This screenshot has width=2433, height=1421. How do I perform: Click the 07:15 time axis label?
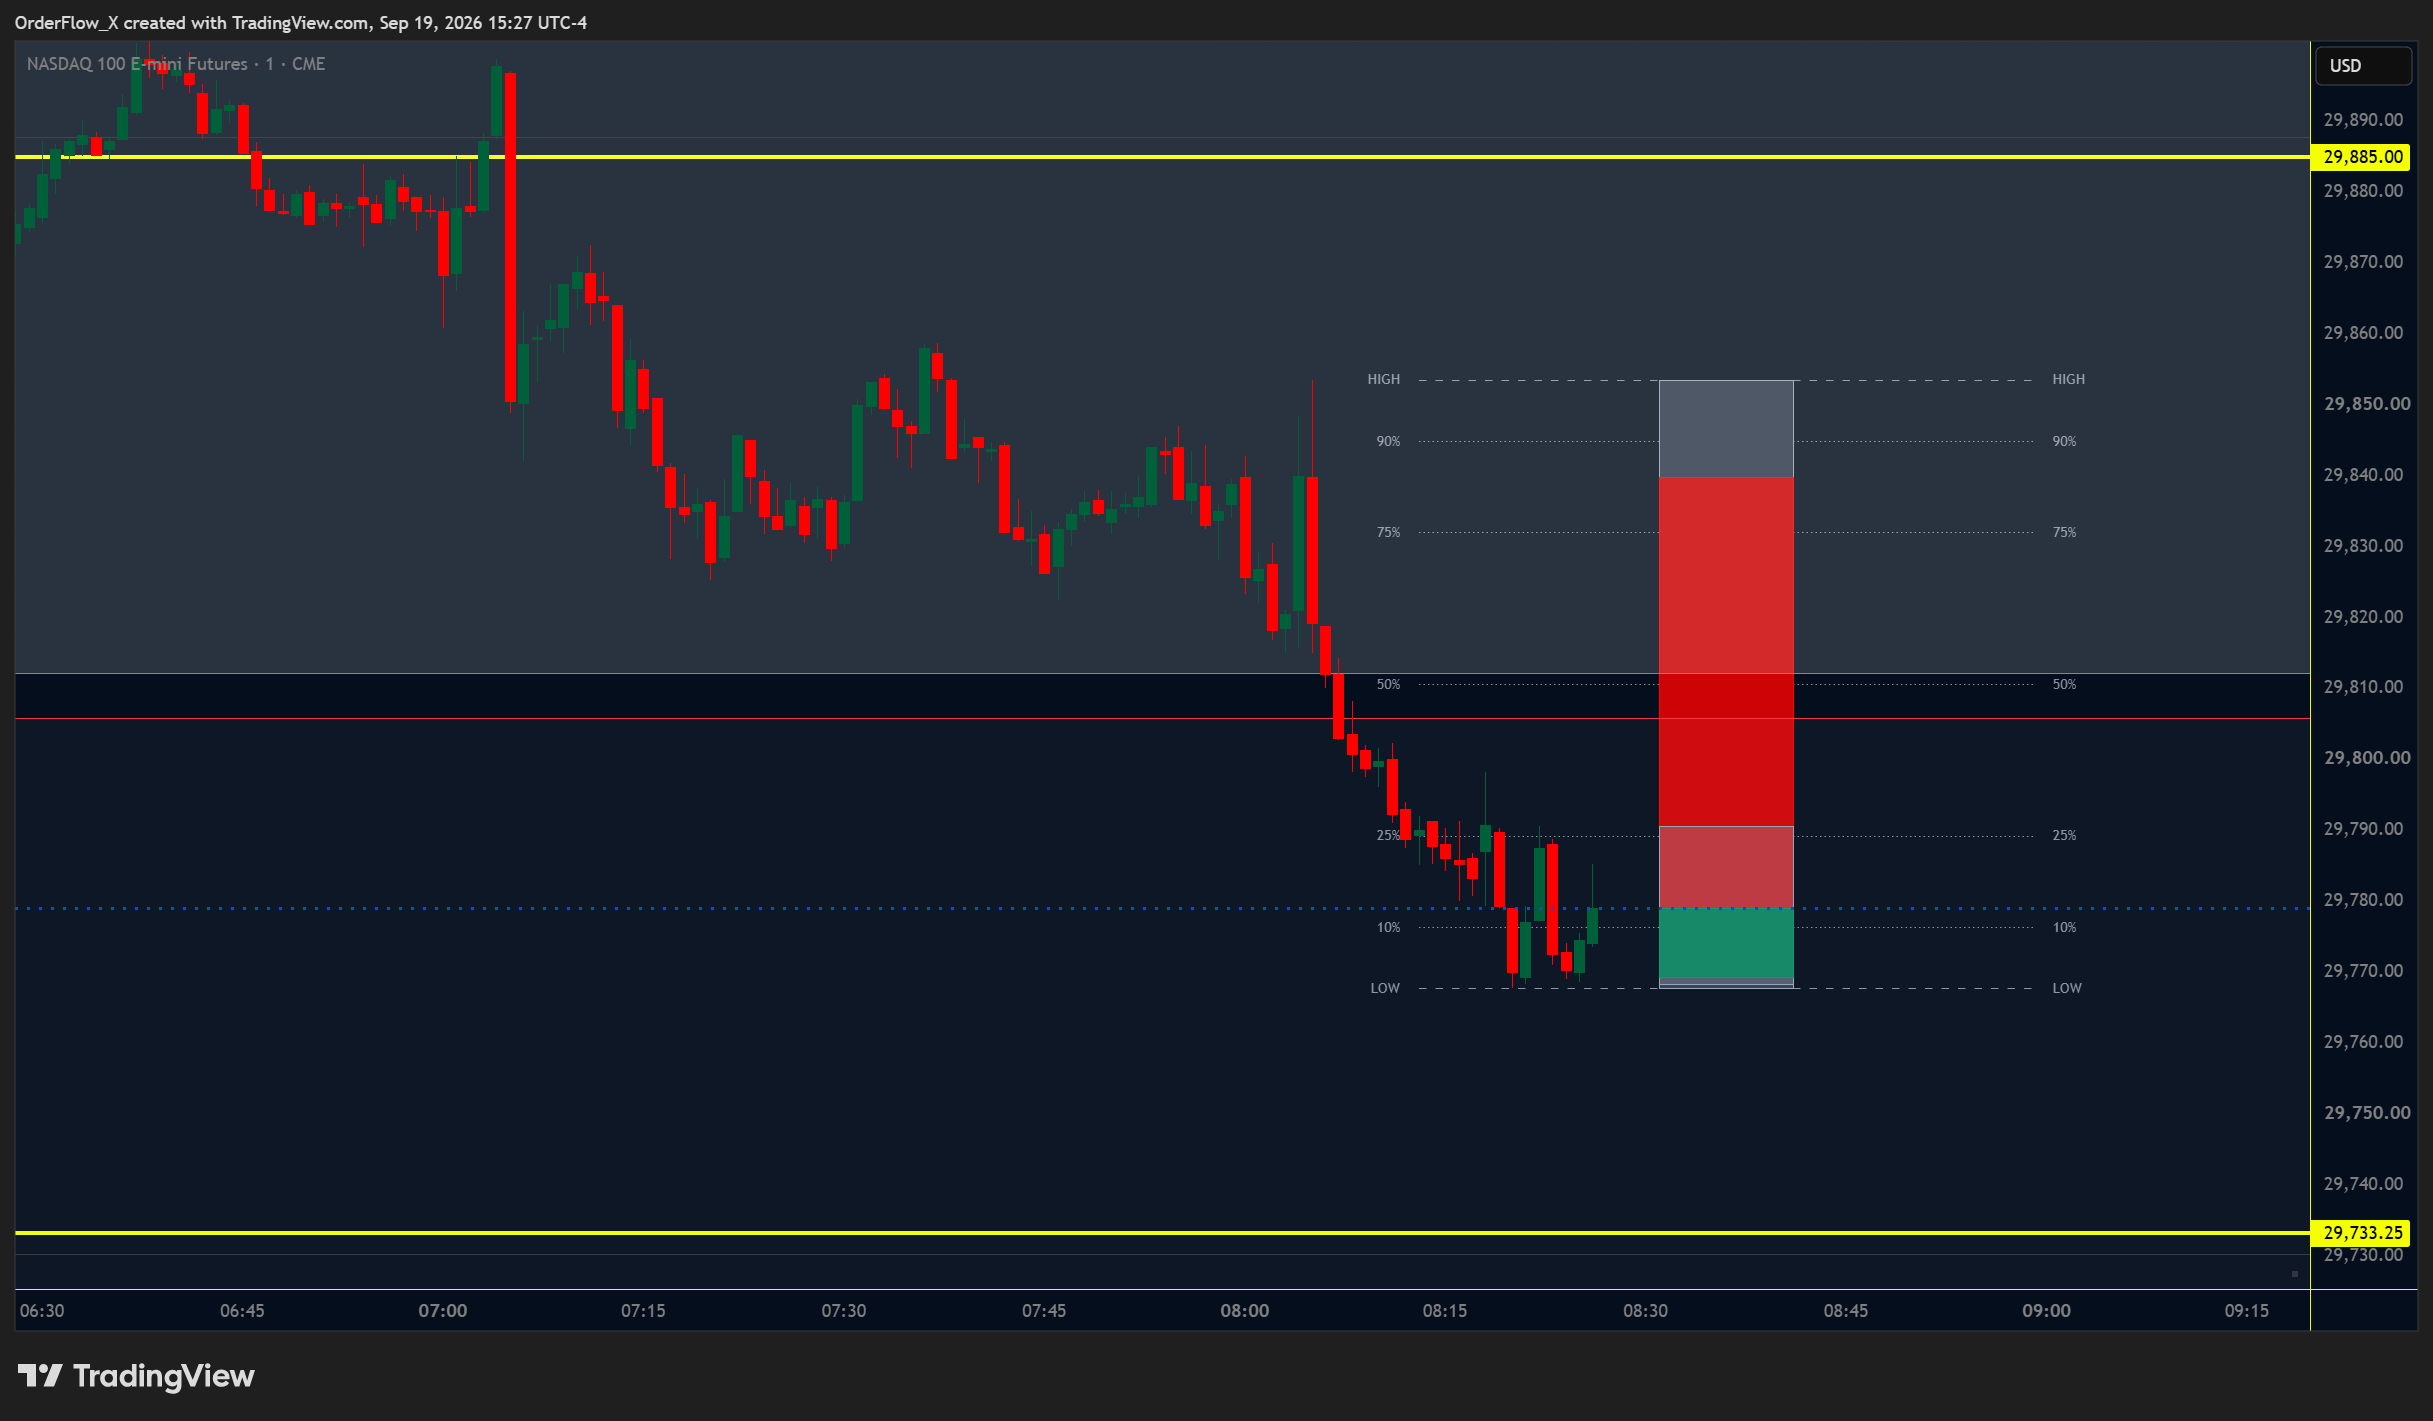coord(643,1311)
